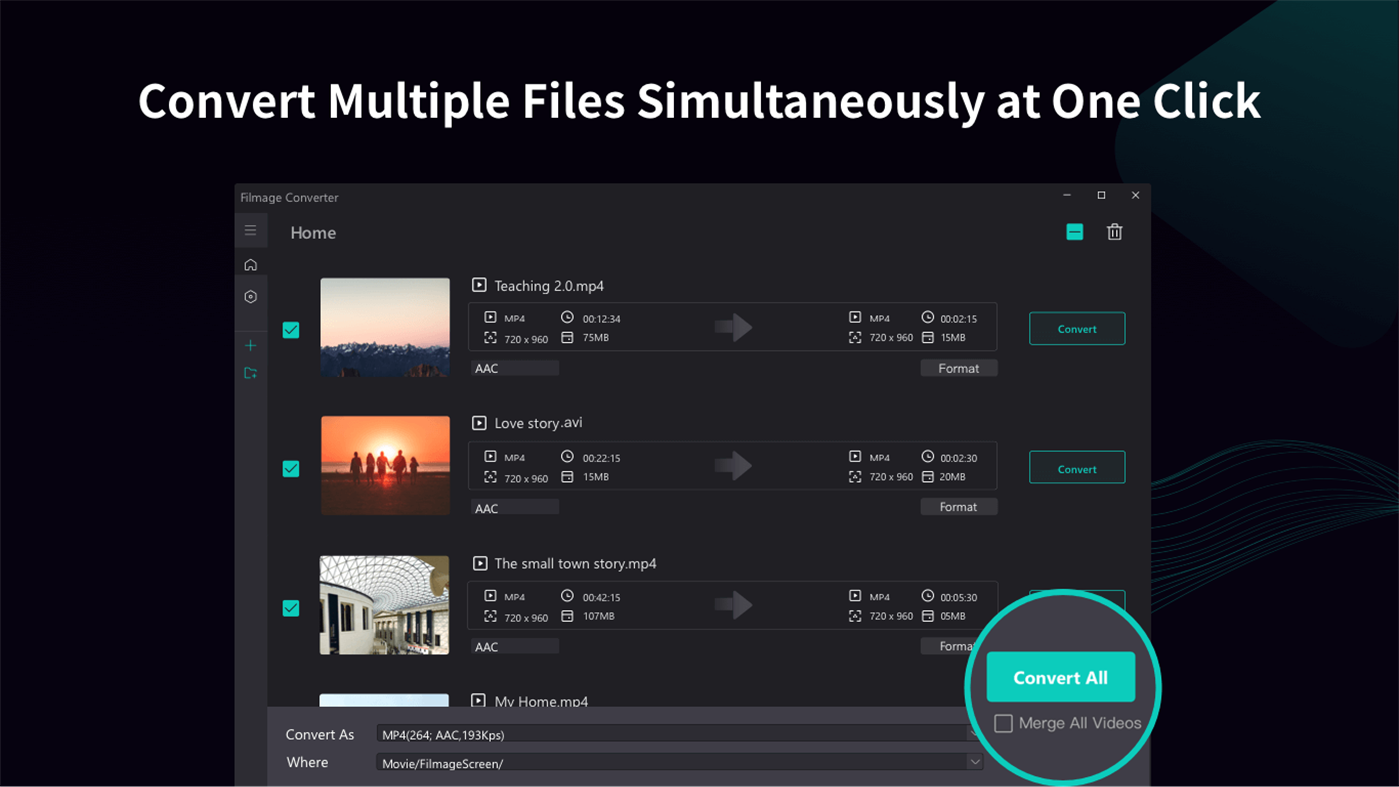Click the source size 107MB

[x=598, y=616]
